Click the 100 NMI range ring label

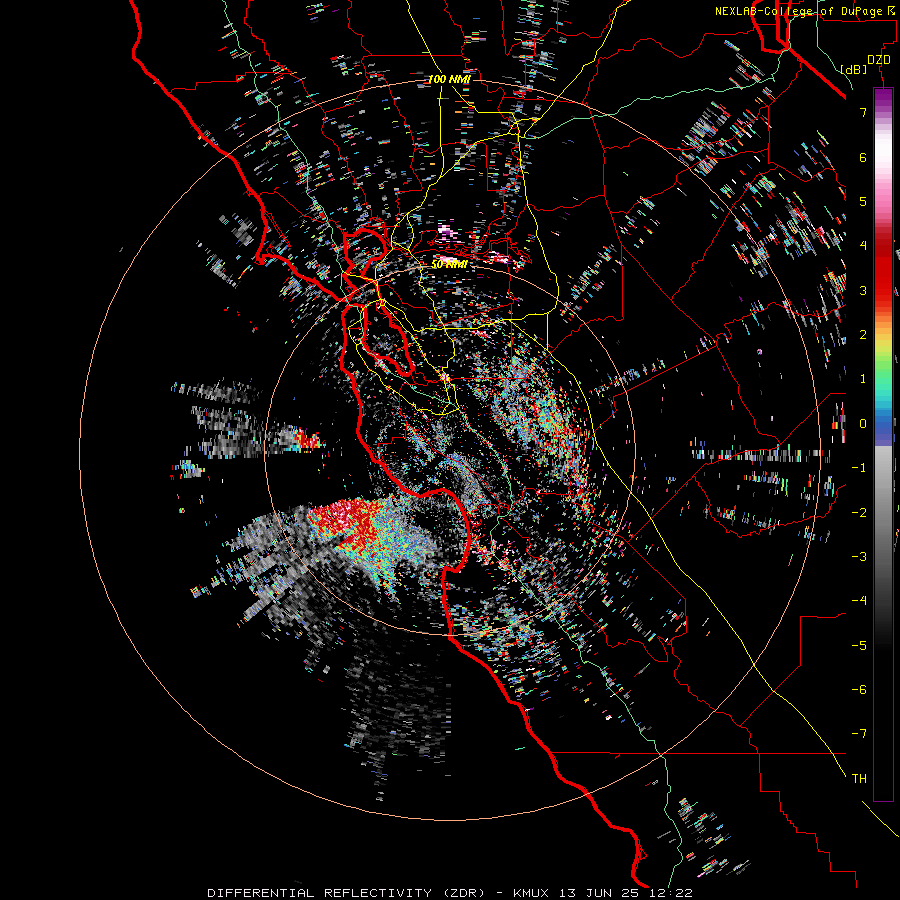[449, 79]
